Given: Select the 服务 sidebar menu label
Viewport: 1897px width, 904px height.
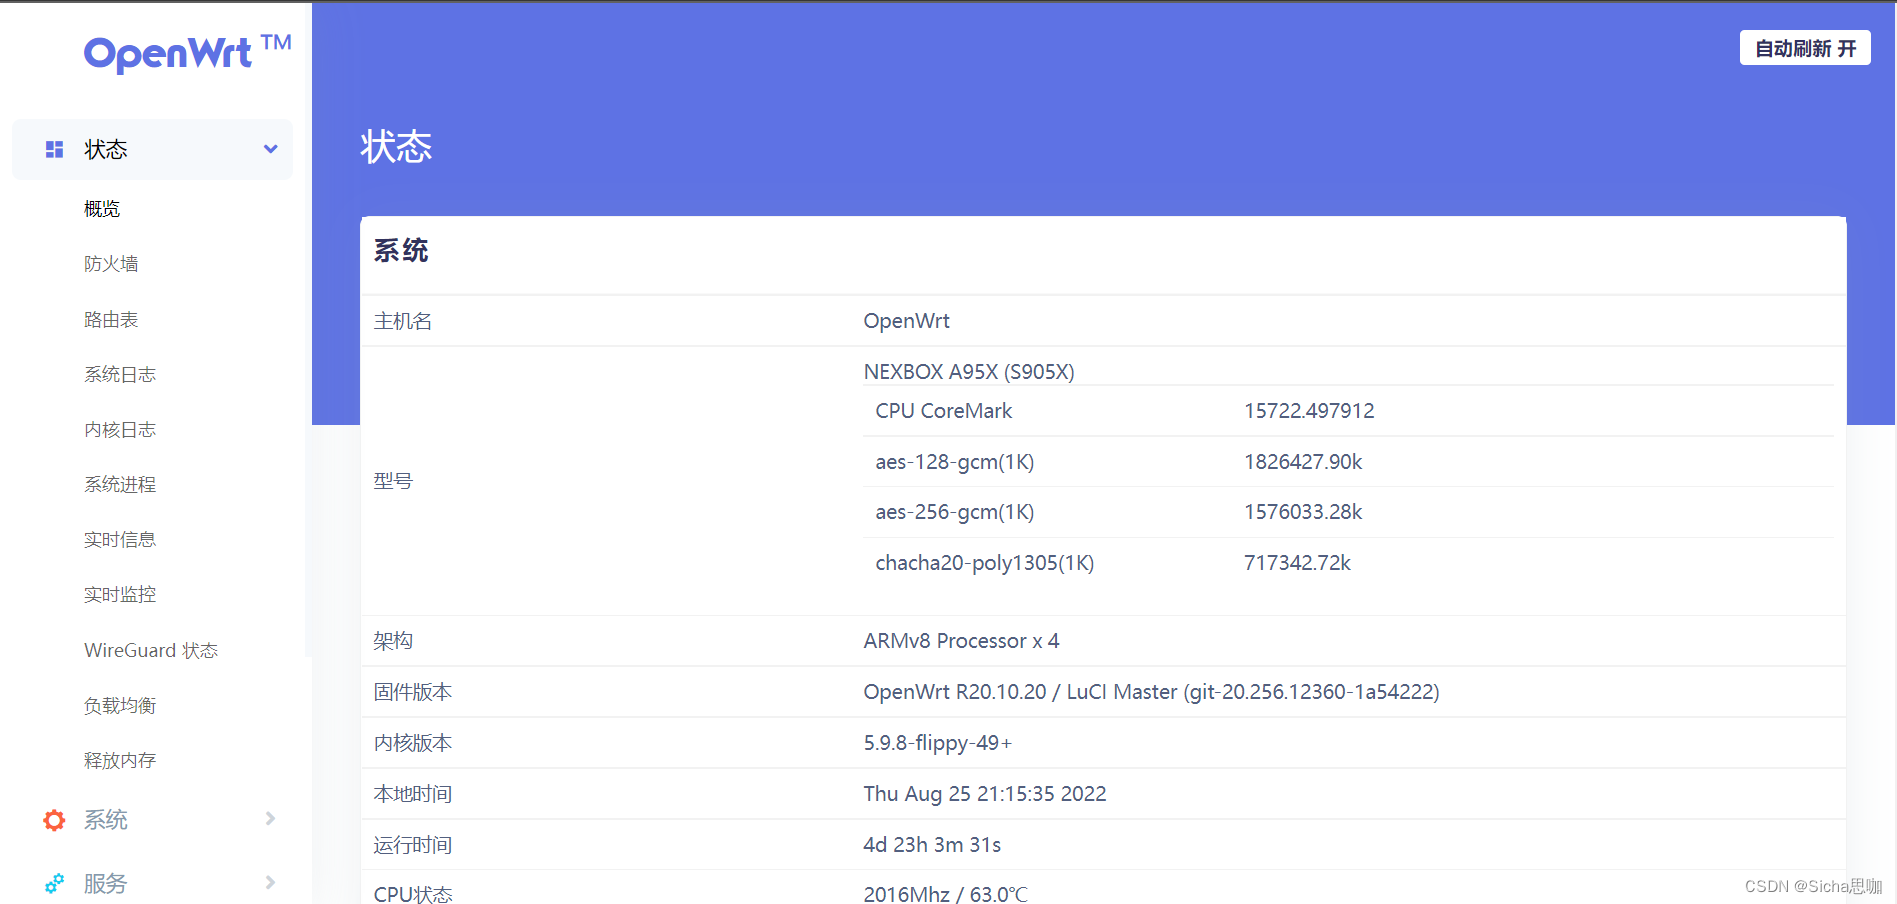Looking at the screenshot, I should [x=106, y=883].
